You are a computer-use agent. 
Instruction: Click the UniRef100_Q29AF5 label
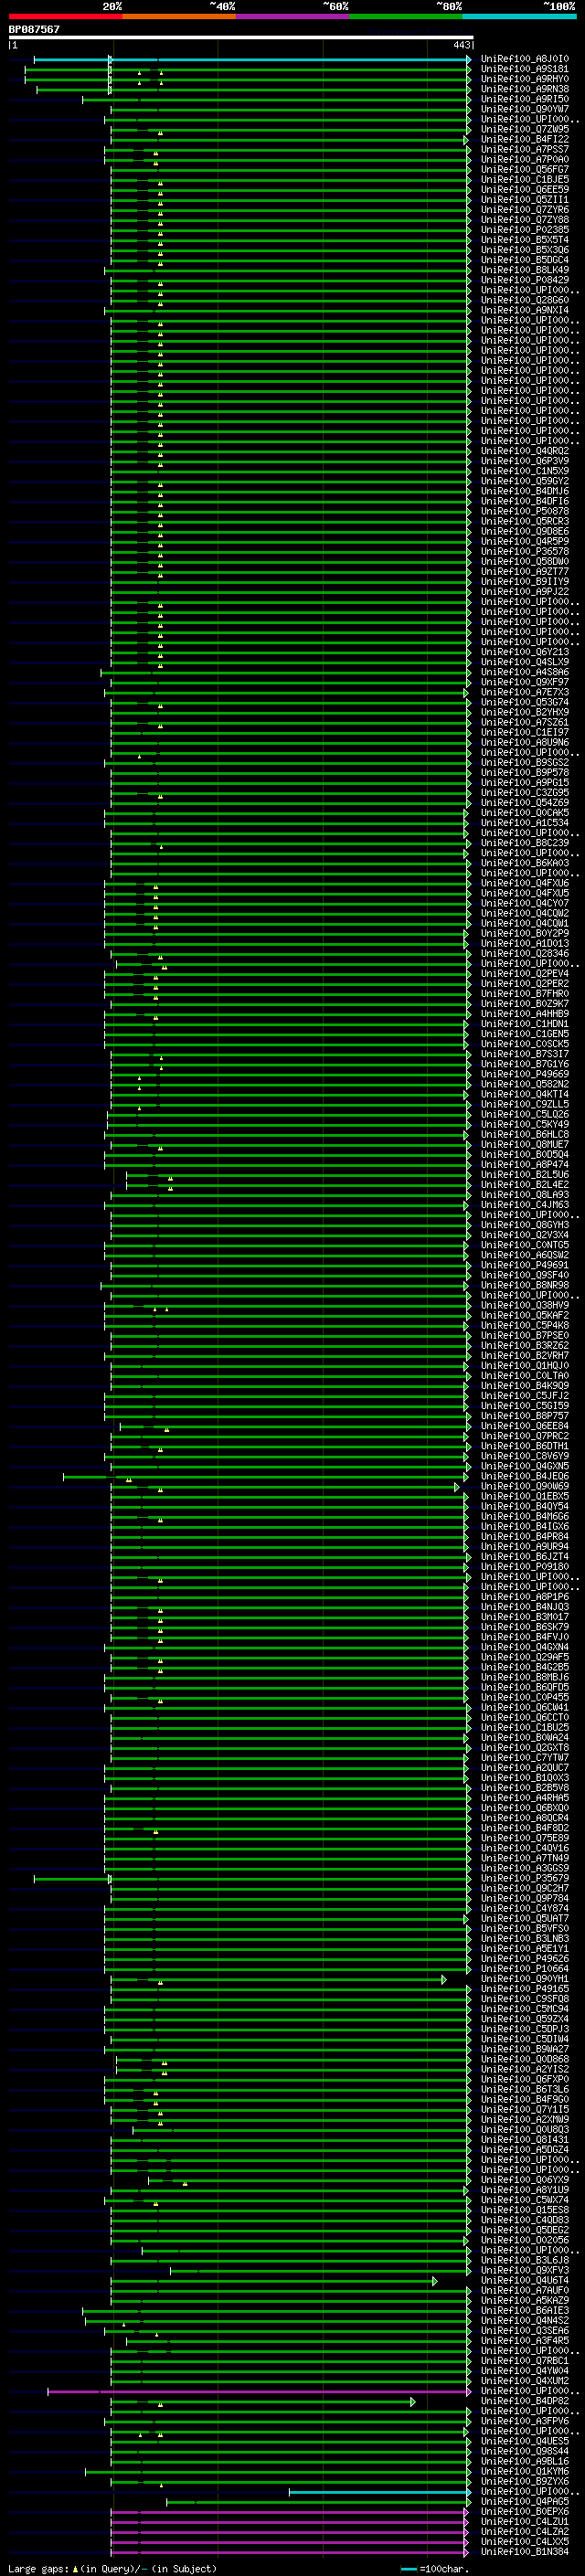pos(524,1657)
